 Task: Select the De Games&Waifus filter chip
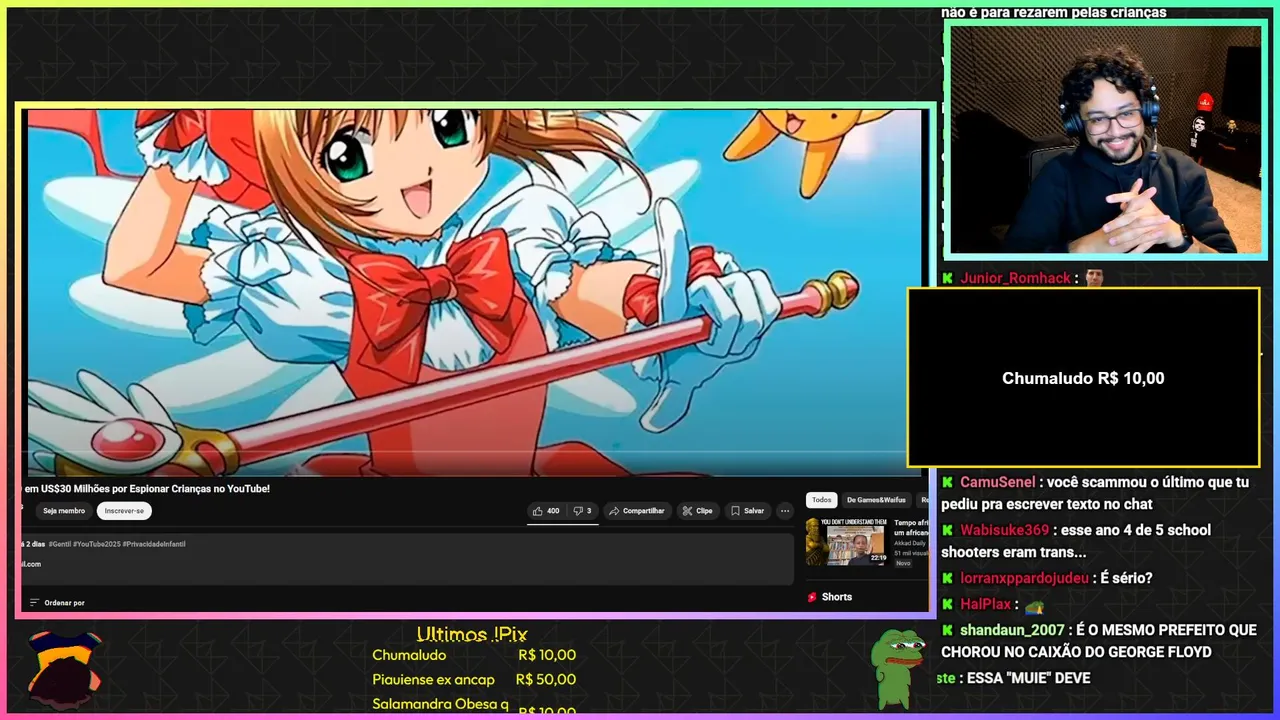coord(876,500)
